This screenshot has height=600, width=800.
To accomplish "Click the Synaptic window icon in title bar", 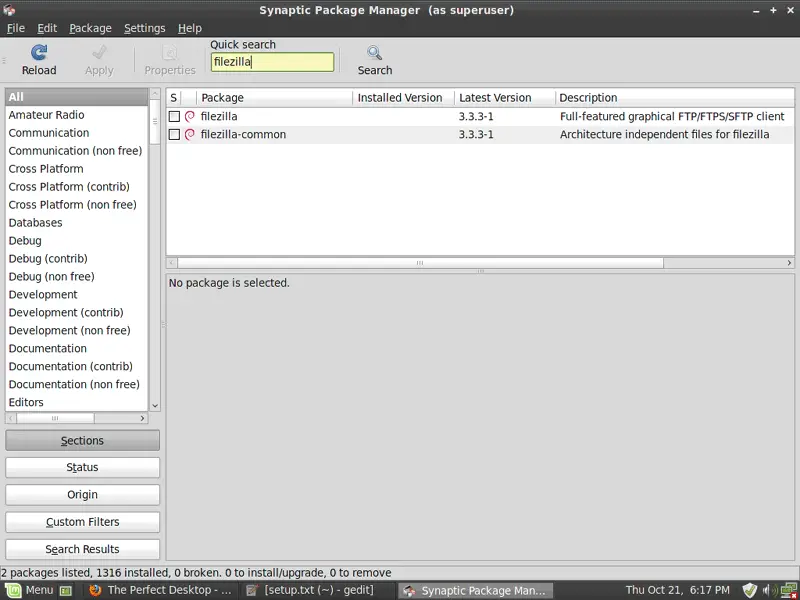I will point(9,10).
